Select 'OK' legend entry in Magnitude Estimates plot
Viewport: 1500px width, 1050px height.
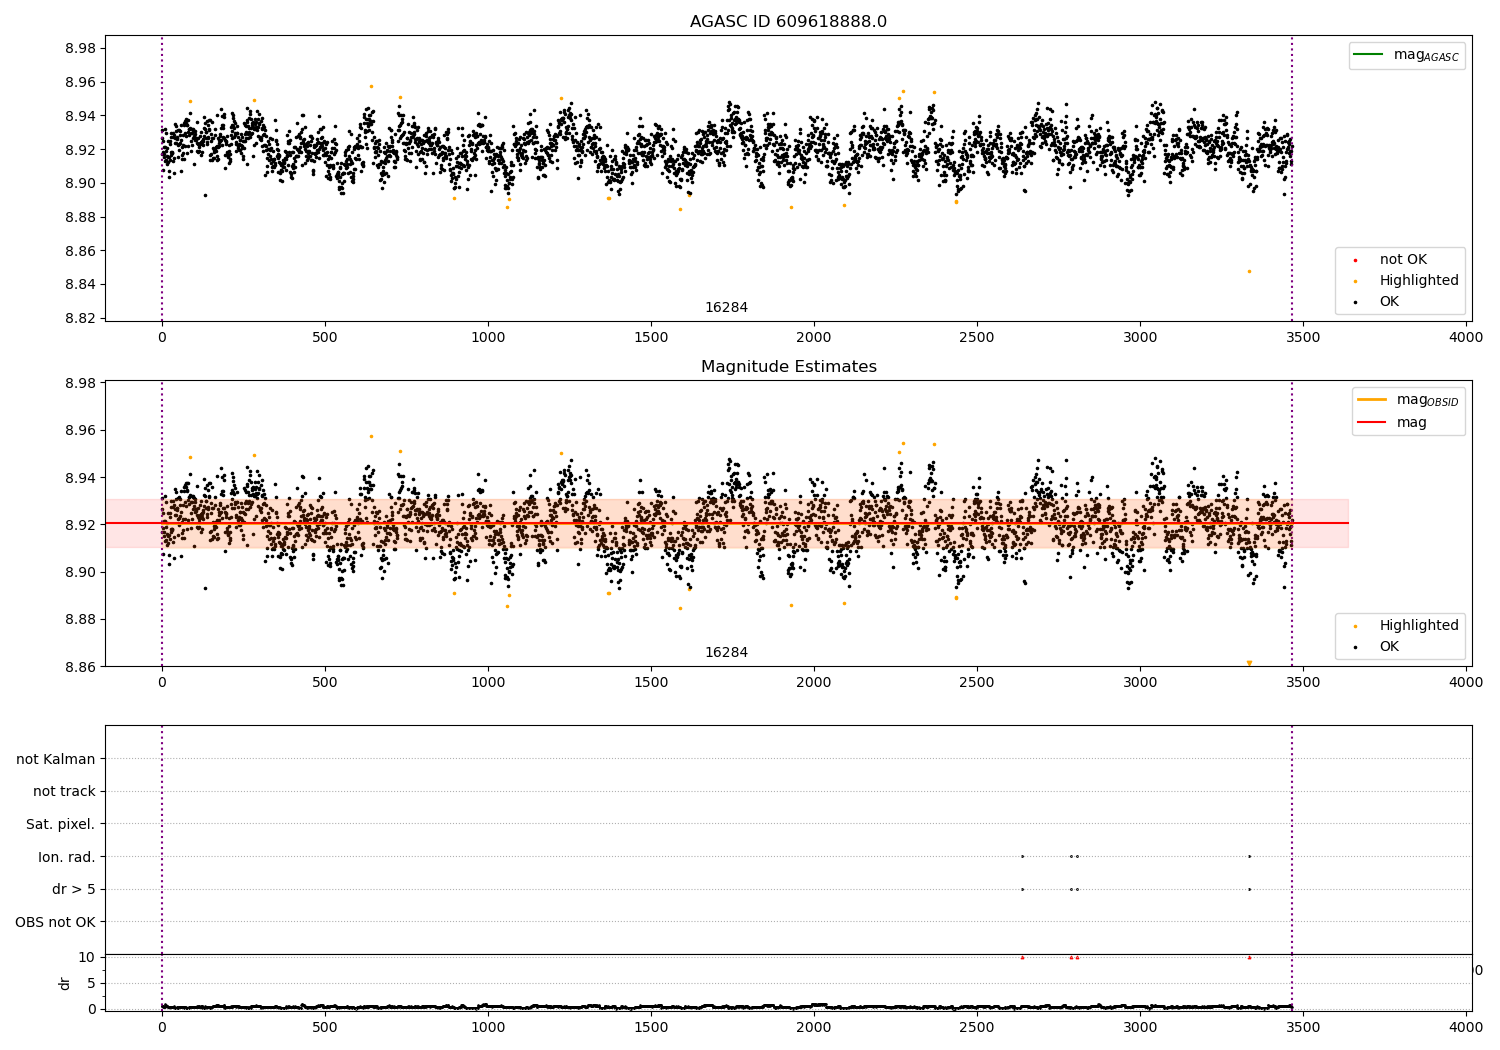pyautogui.click(x=1389, y=647)
